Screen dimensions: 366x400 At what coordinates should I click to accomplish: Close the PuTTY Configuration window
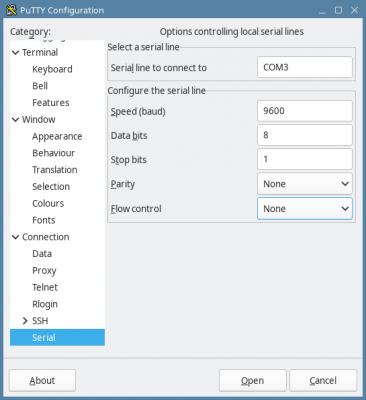(x=355, y=10)
